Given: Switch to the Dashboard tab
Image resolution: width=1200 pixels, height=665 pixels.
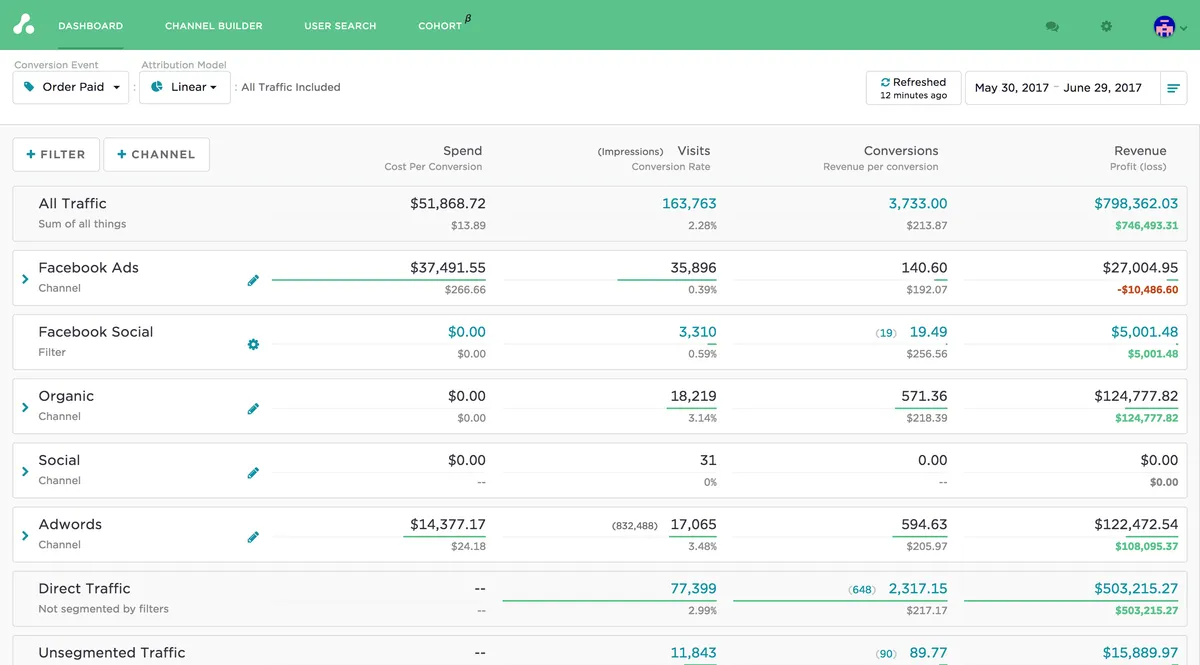Looking at the screenshot, I should 91,26.
